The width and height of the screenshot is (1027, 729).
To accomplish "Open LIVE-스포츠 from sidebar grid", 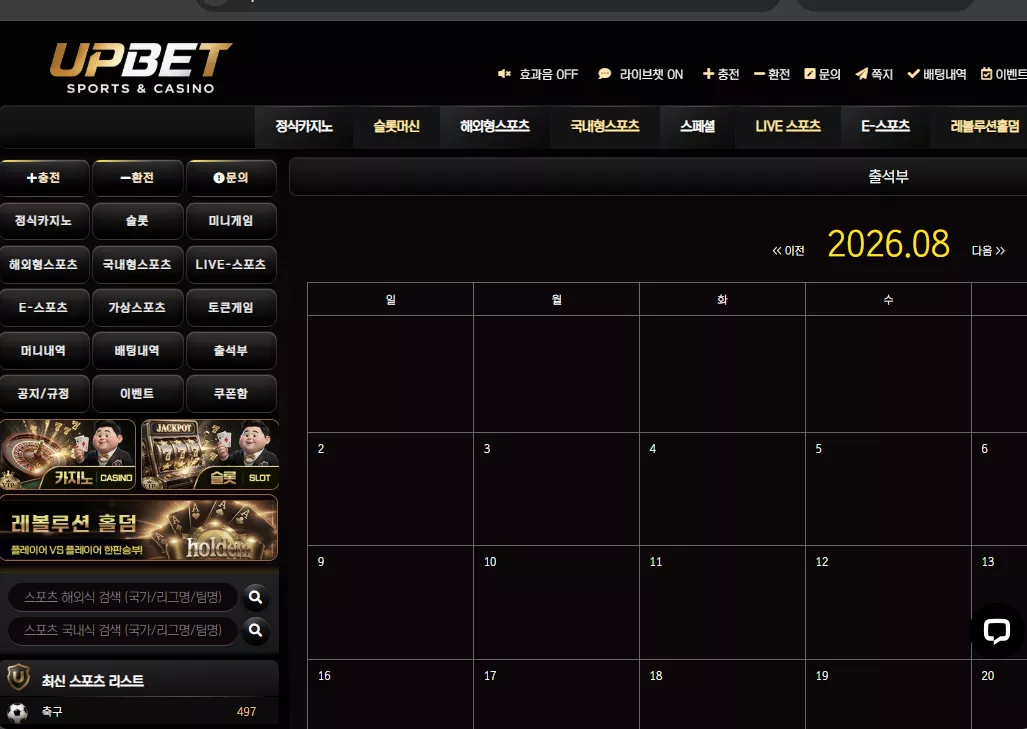I will [231, 265].
